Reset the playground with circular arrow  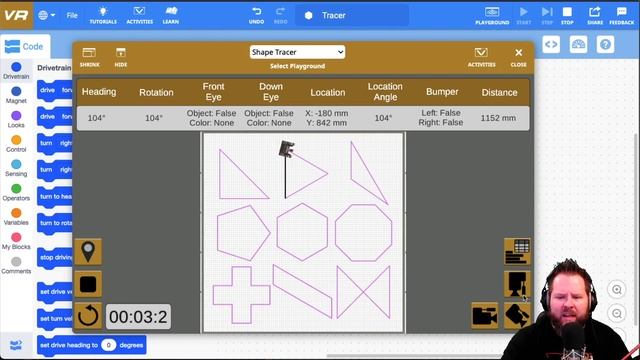[x=88, y=316]
